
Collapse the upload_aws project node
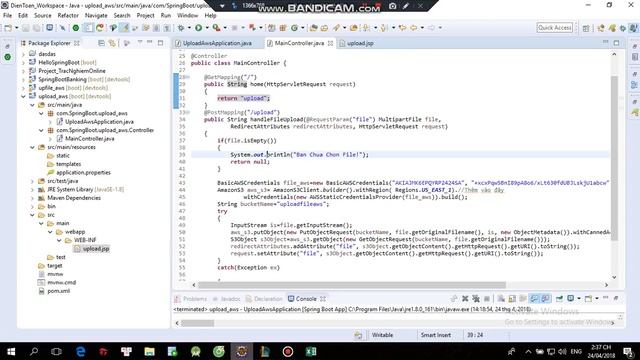tap(23, 96)
